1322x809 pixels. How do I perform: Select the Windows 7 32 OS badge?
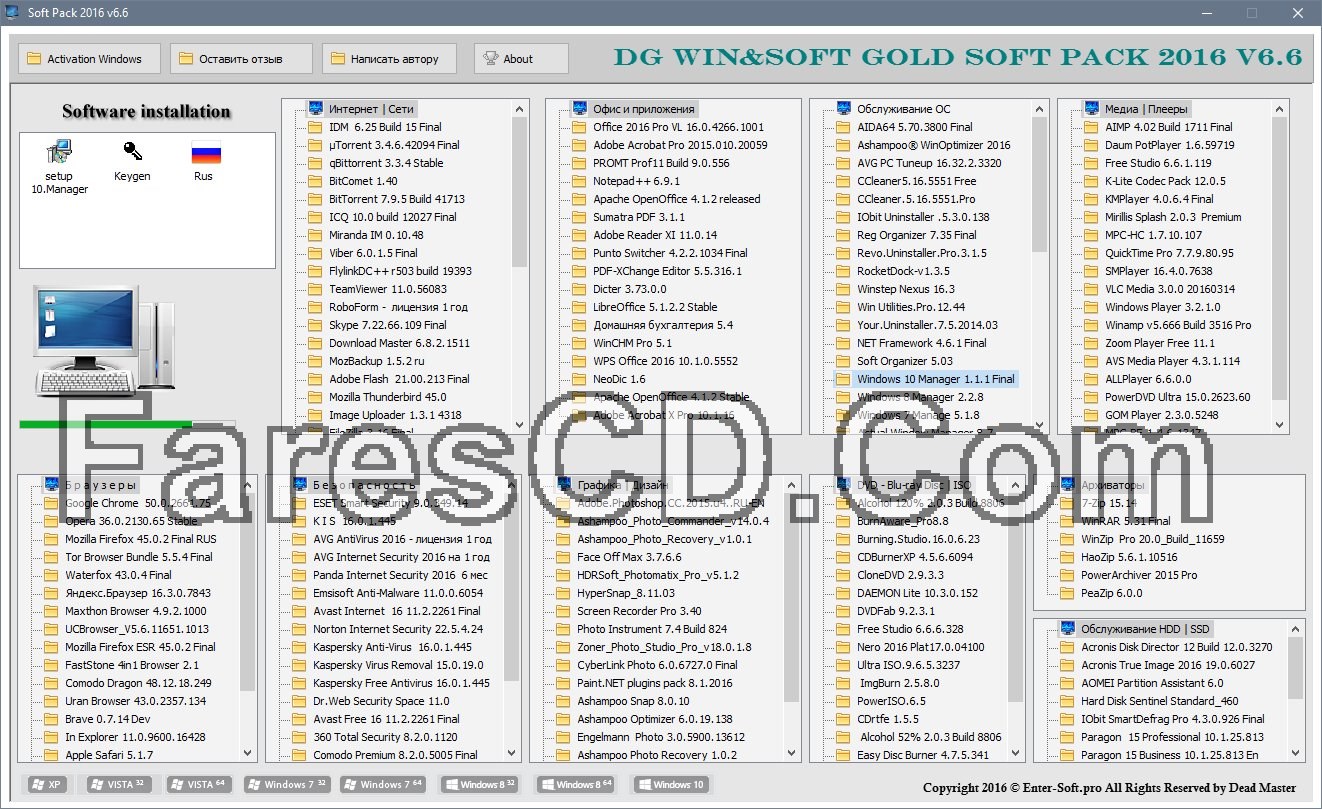288,784
